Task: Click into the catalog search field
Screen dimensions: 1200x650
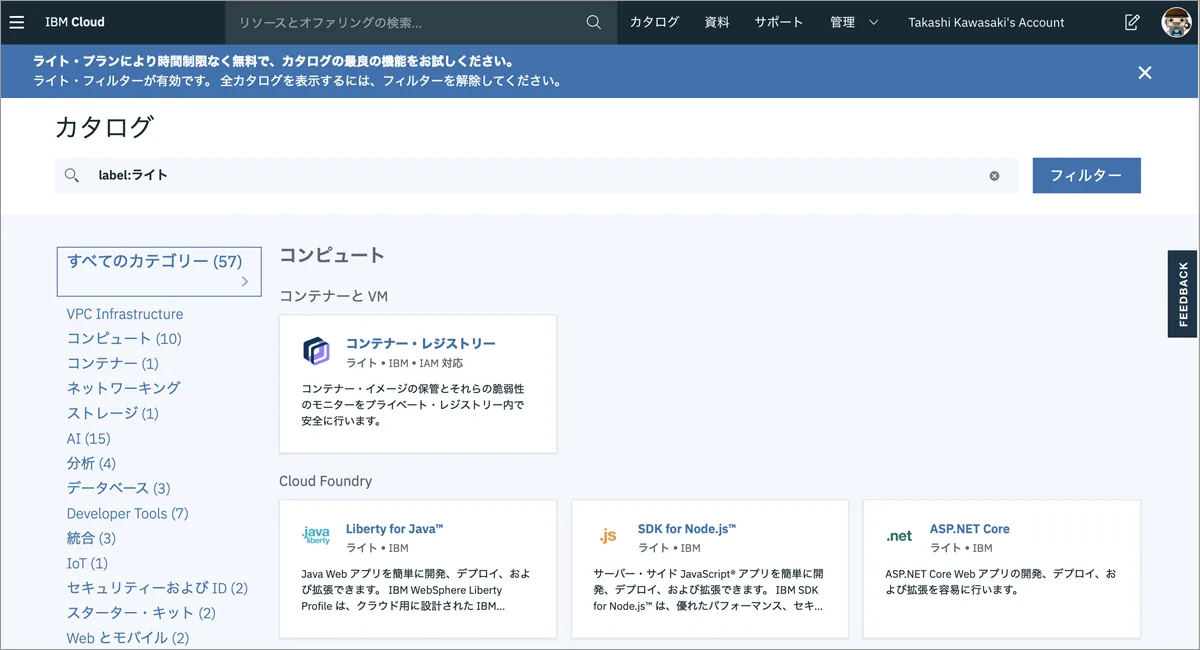Action: [535, 175]
